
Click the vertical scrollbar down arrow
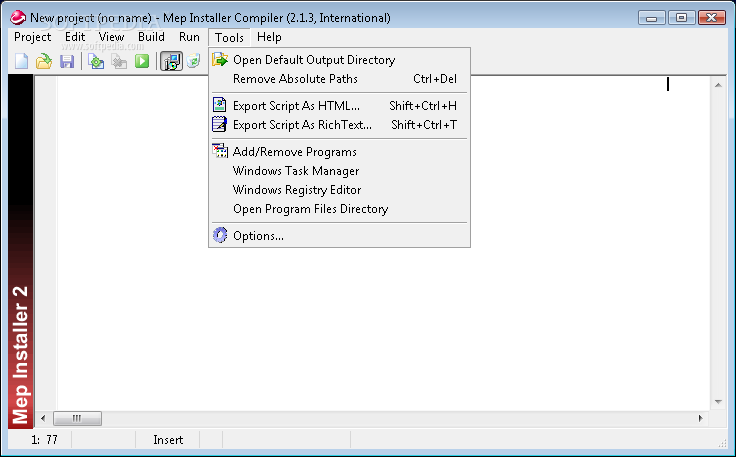pos(718,402)
